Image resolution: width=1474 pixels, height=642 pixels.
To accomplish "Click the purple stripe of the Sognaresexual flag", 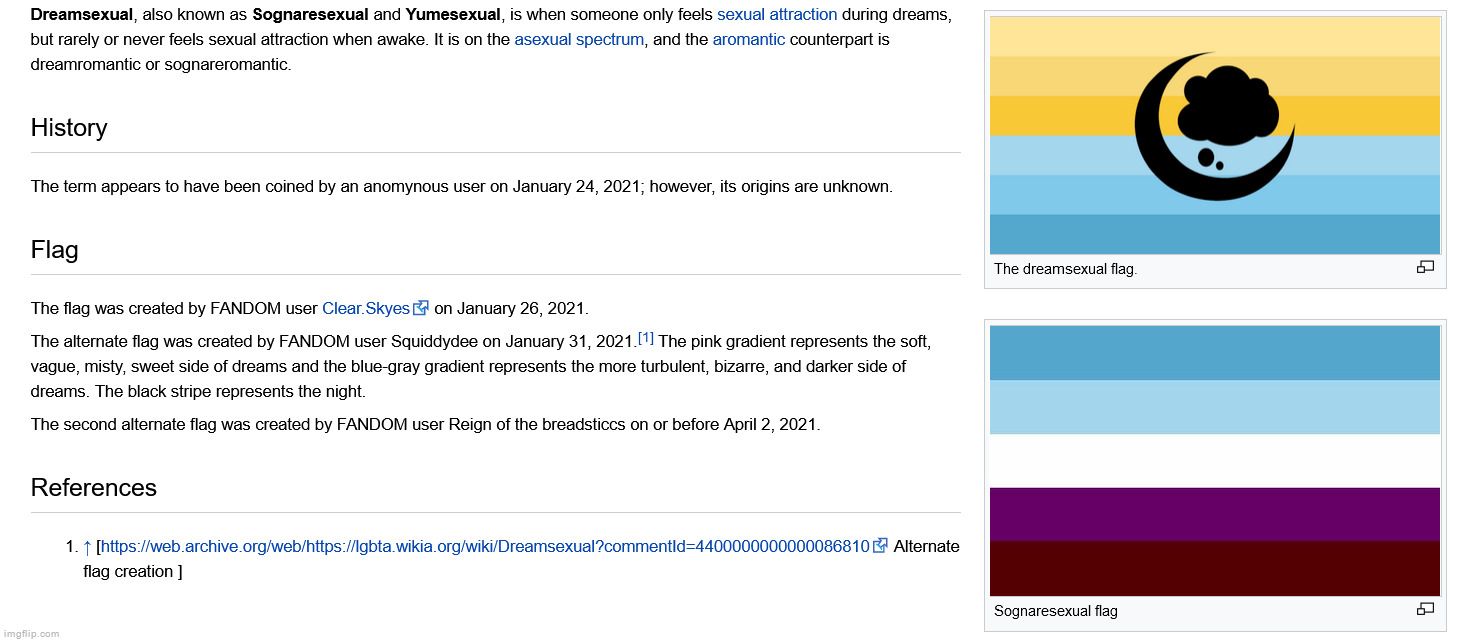I will 1214,514.
